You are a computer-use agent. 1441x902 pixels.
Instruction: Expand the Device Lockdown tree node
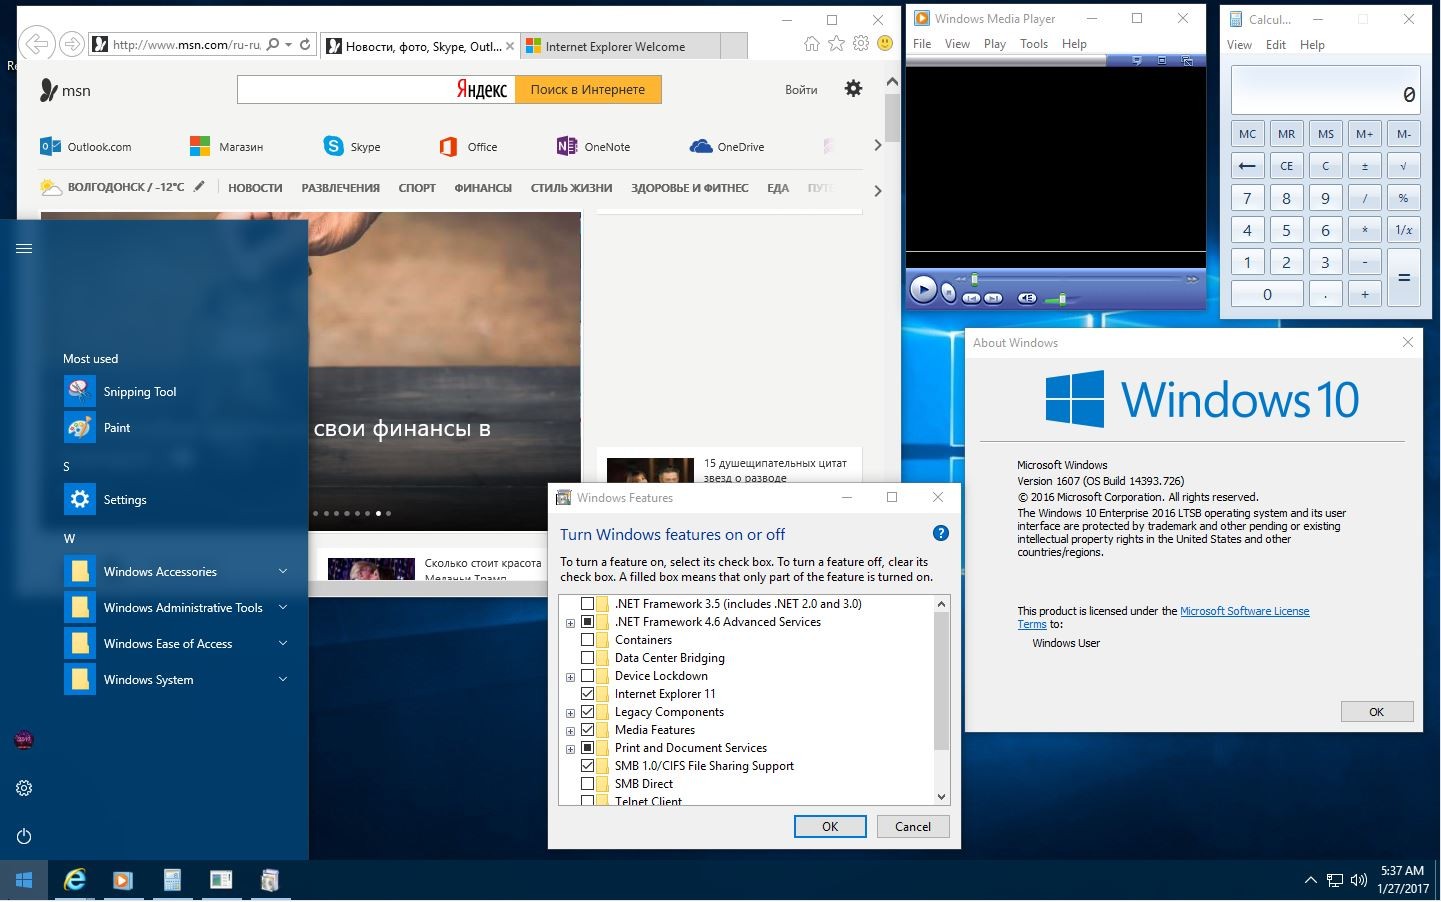click(570, 677)
